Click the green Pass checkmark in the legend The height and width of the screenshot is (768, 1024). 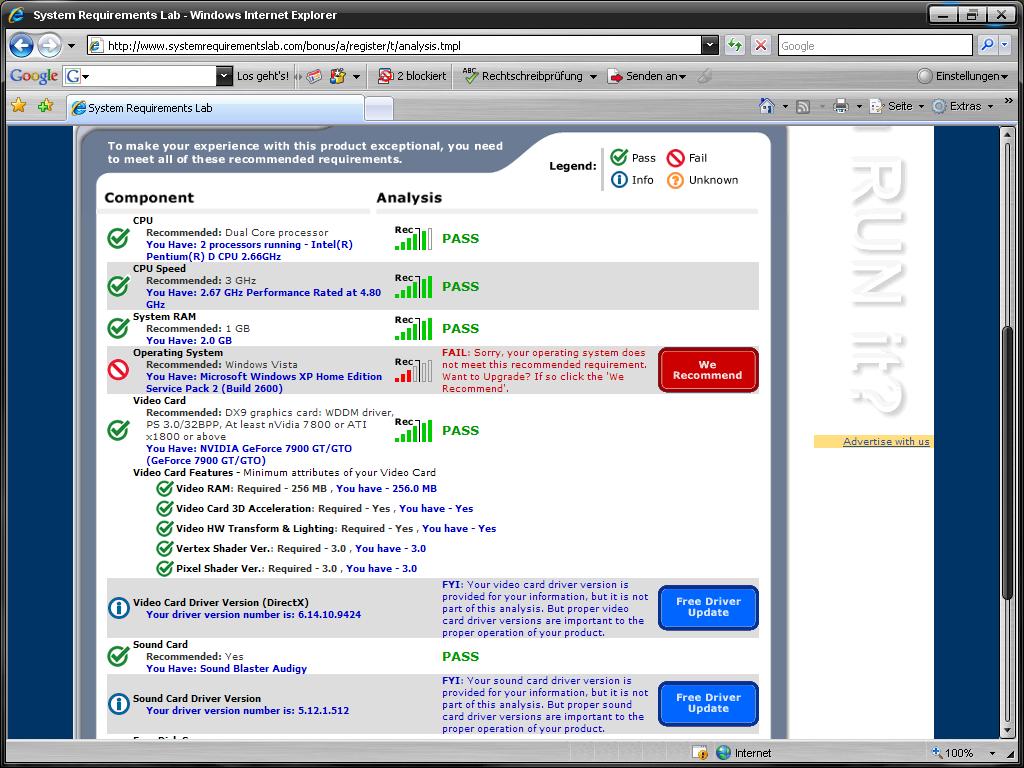tap(619, 157)
